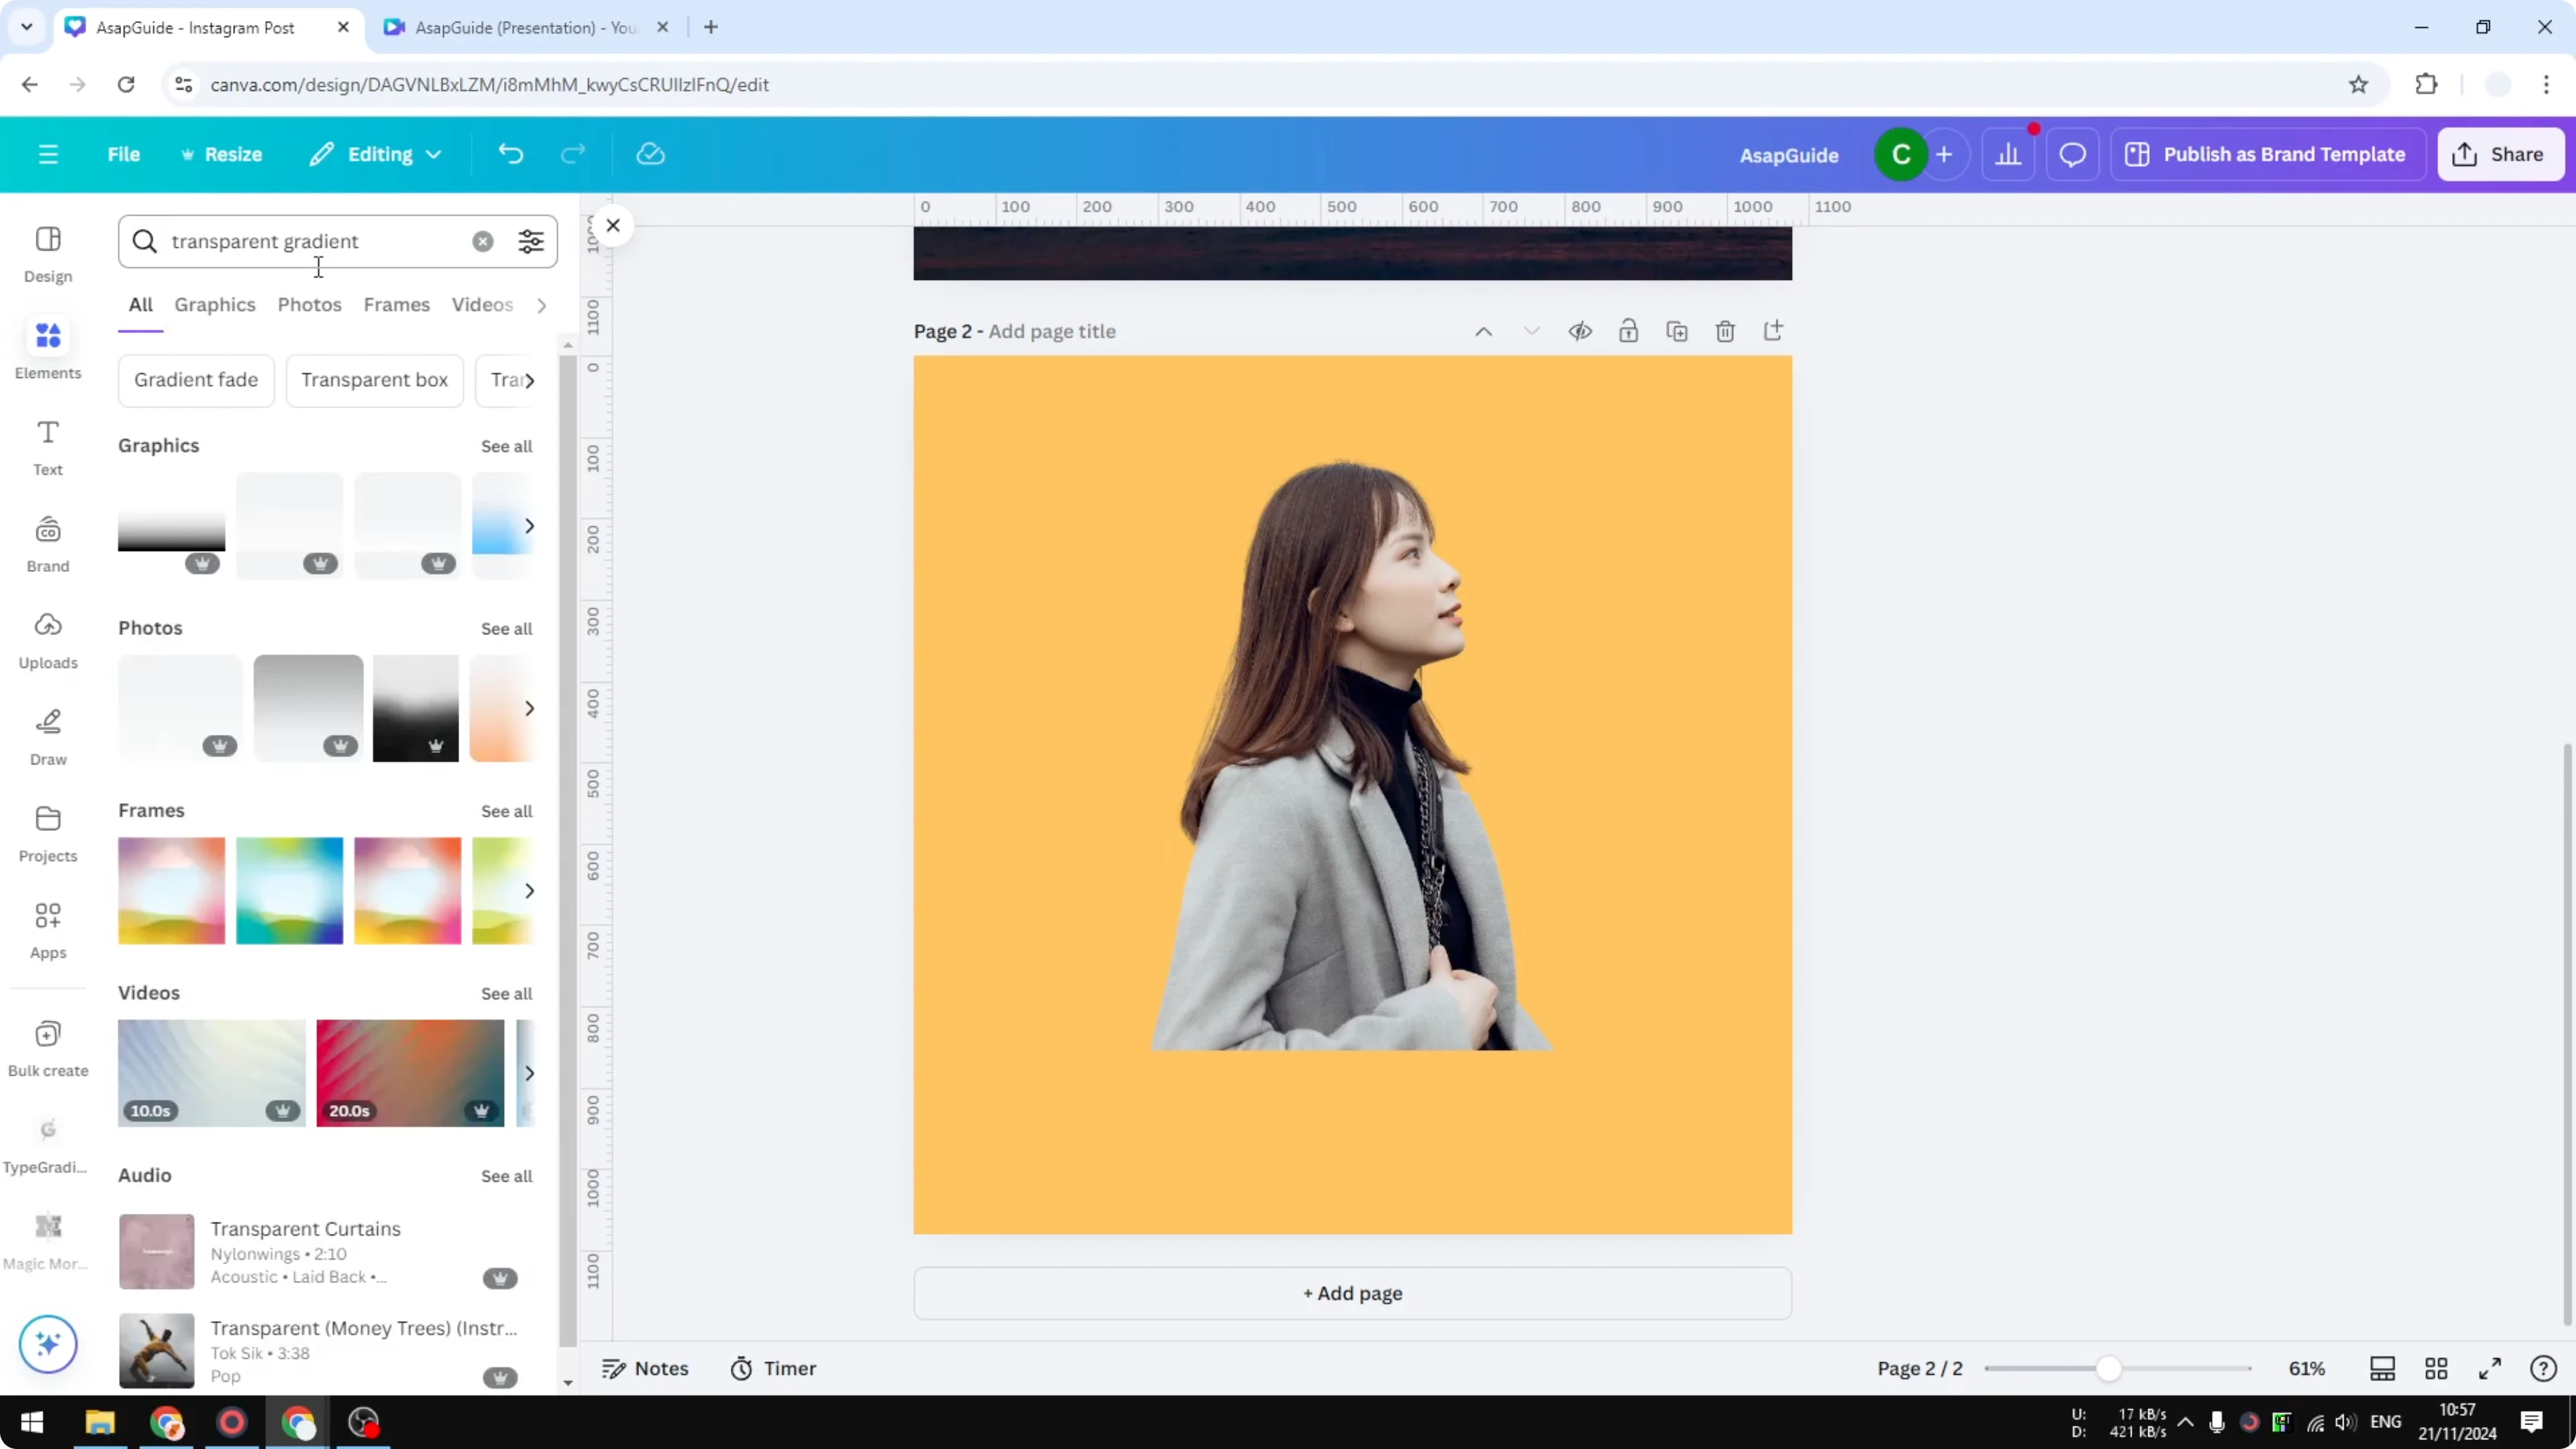Open the Notes panel
Screen dimensions: 2576x1449
click(x=645, y=1368)
